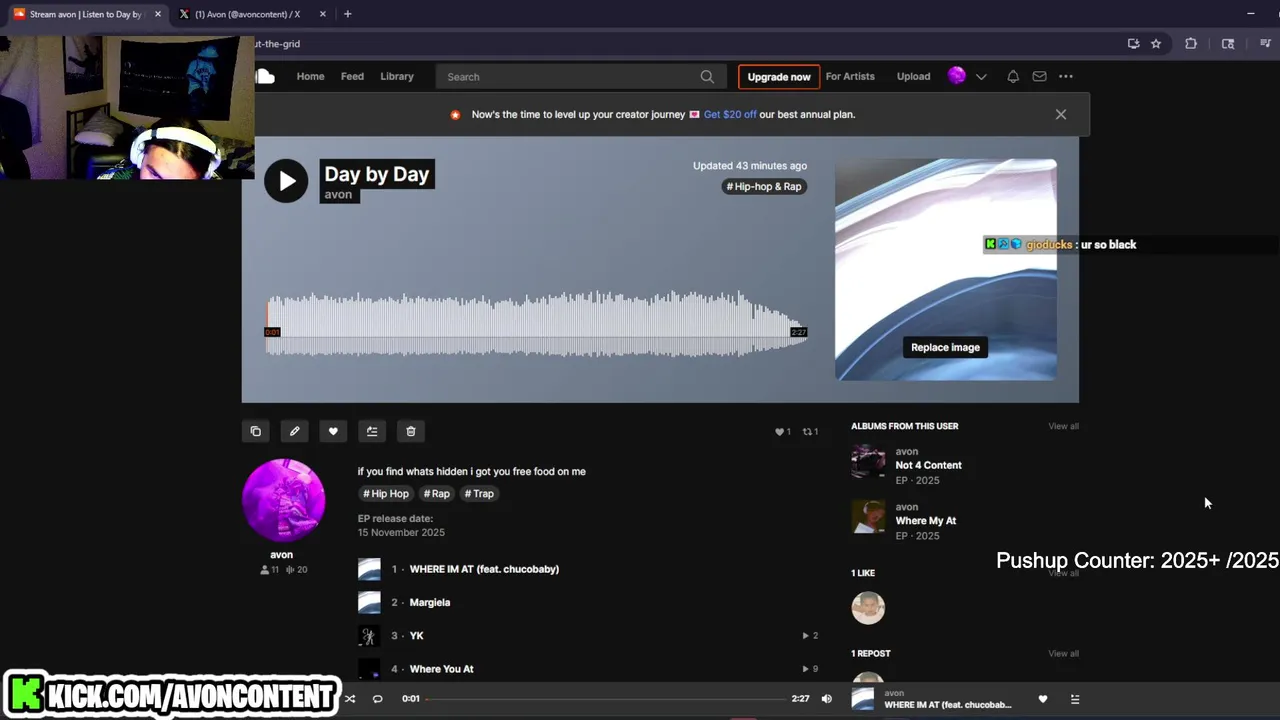Open the notifications bell

click(1013, 76)
